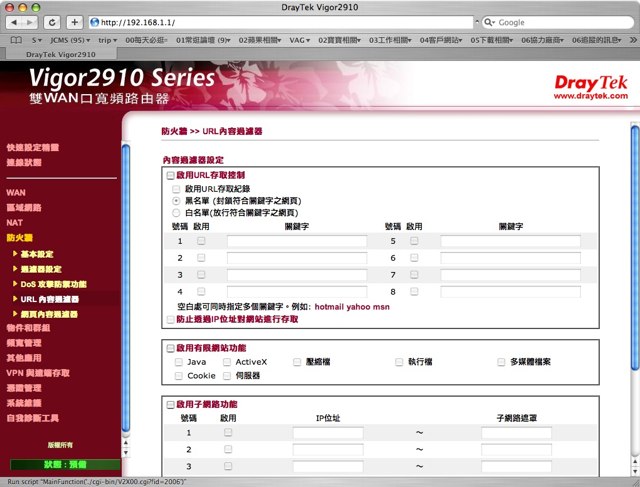Select the DrayTek Vigor2910 browser tab
Image resolution: width=640 pixels, height=487 pixels.
tap(61, 54)
